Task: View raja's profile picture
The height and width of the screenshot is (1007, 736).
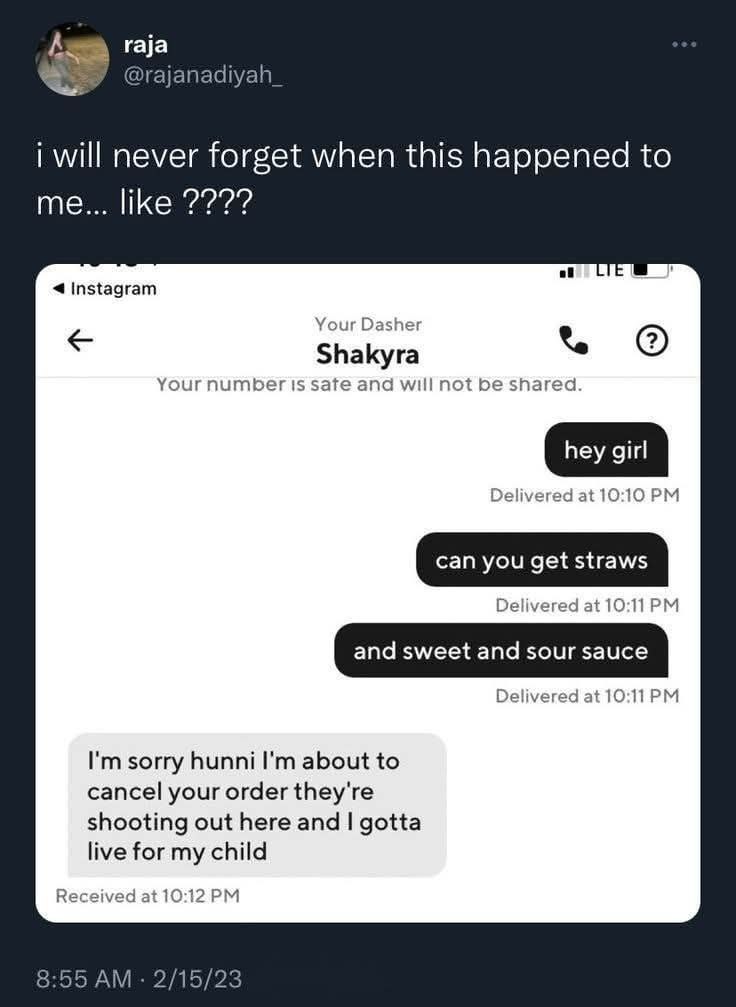Action: [x=73, y=59]
